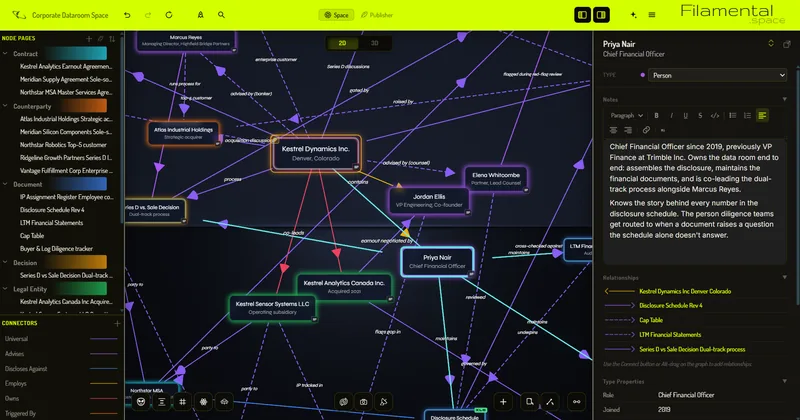
Task: Click the Counterparty orange color bar
Action: pyautogui.click(x=82, y=106)
